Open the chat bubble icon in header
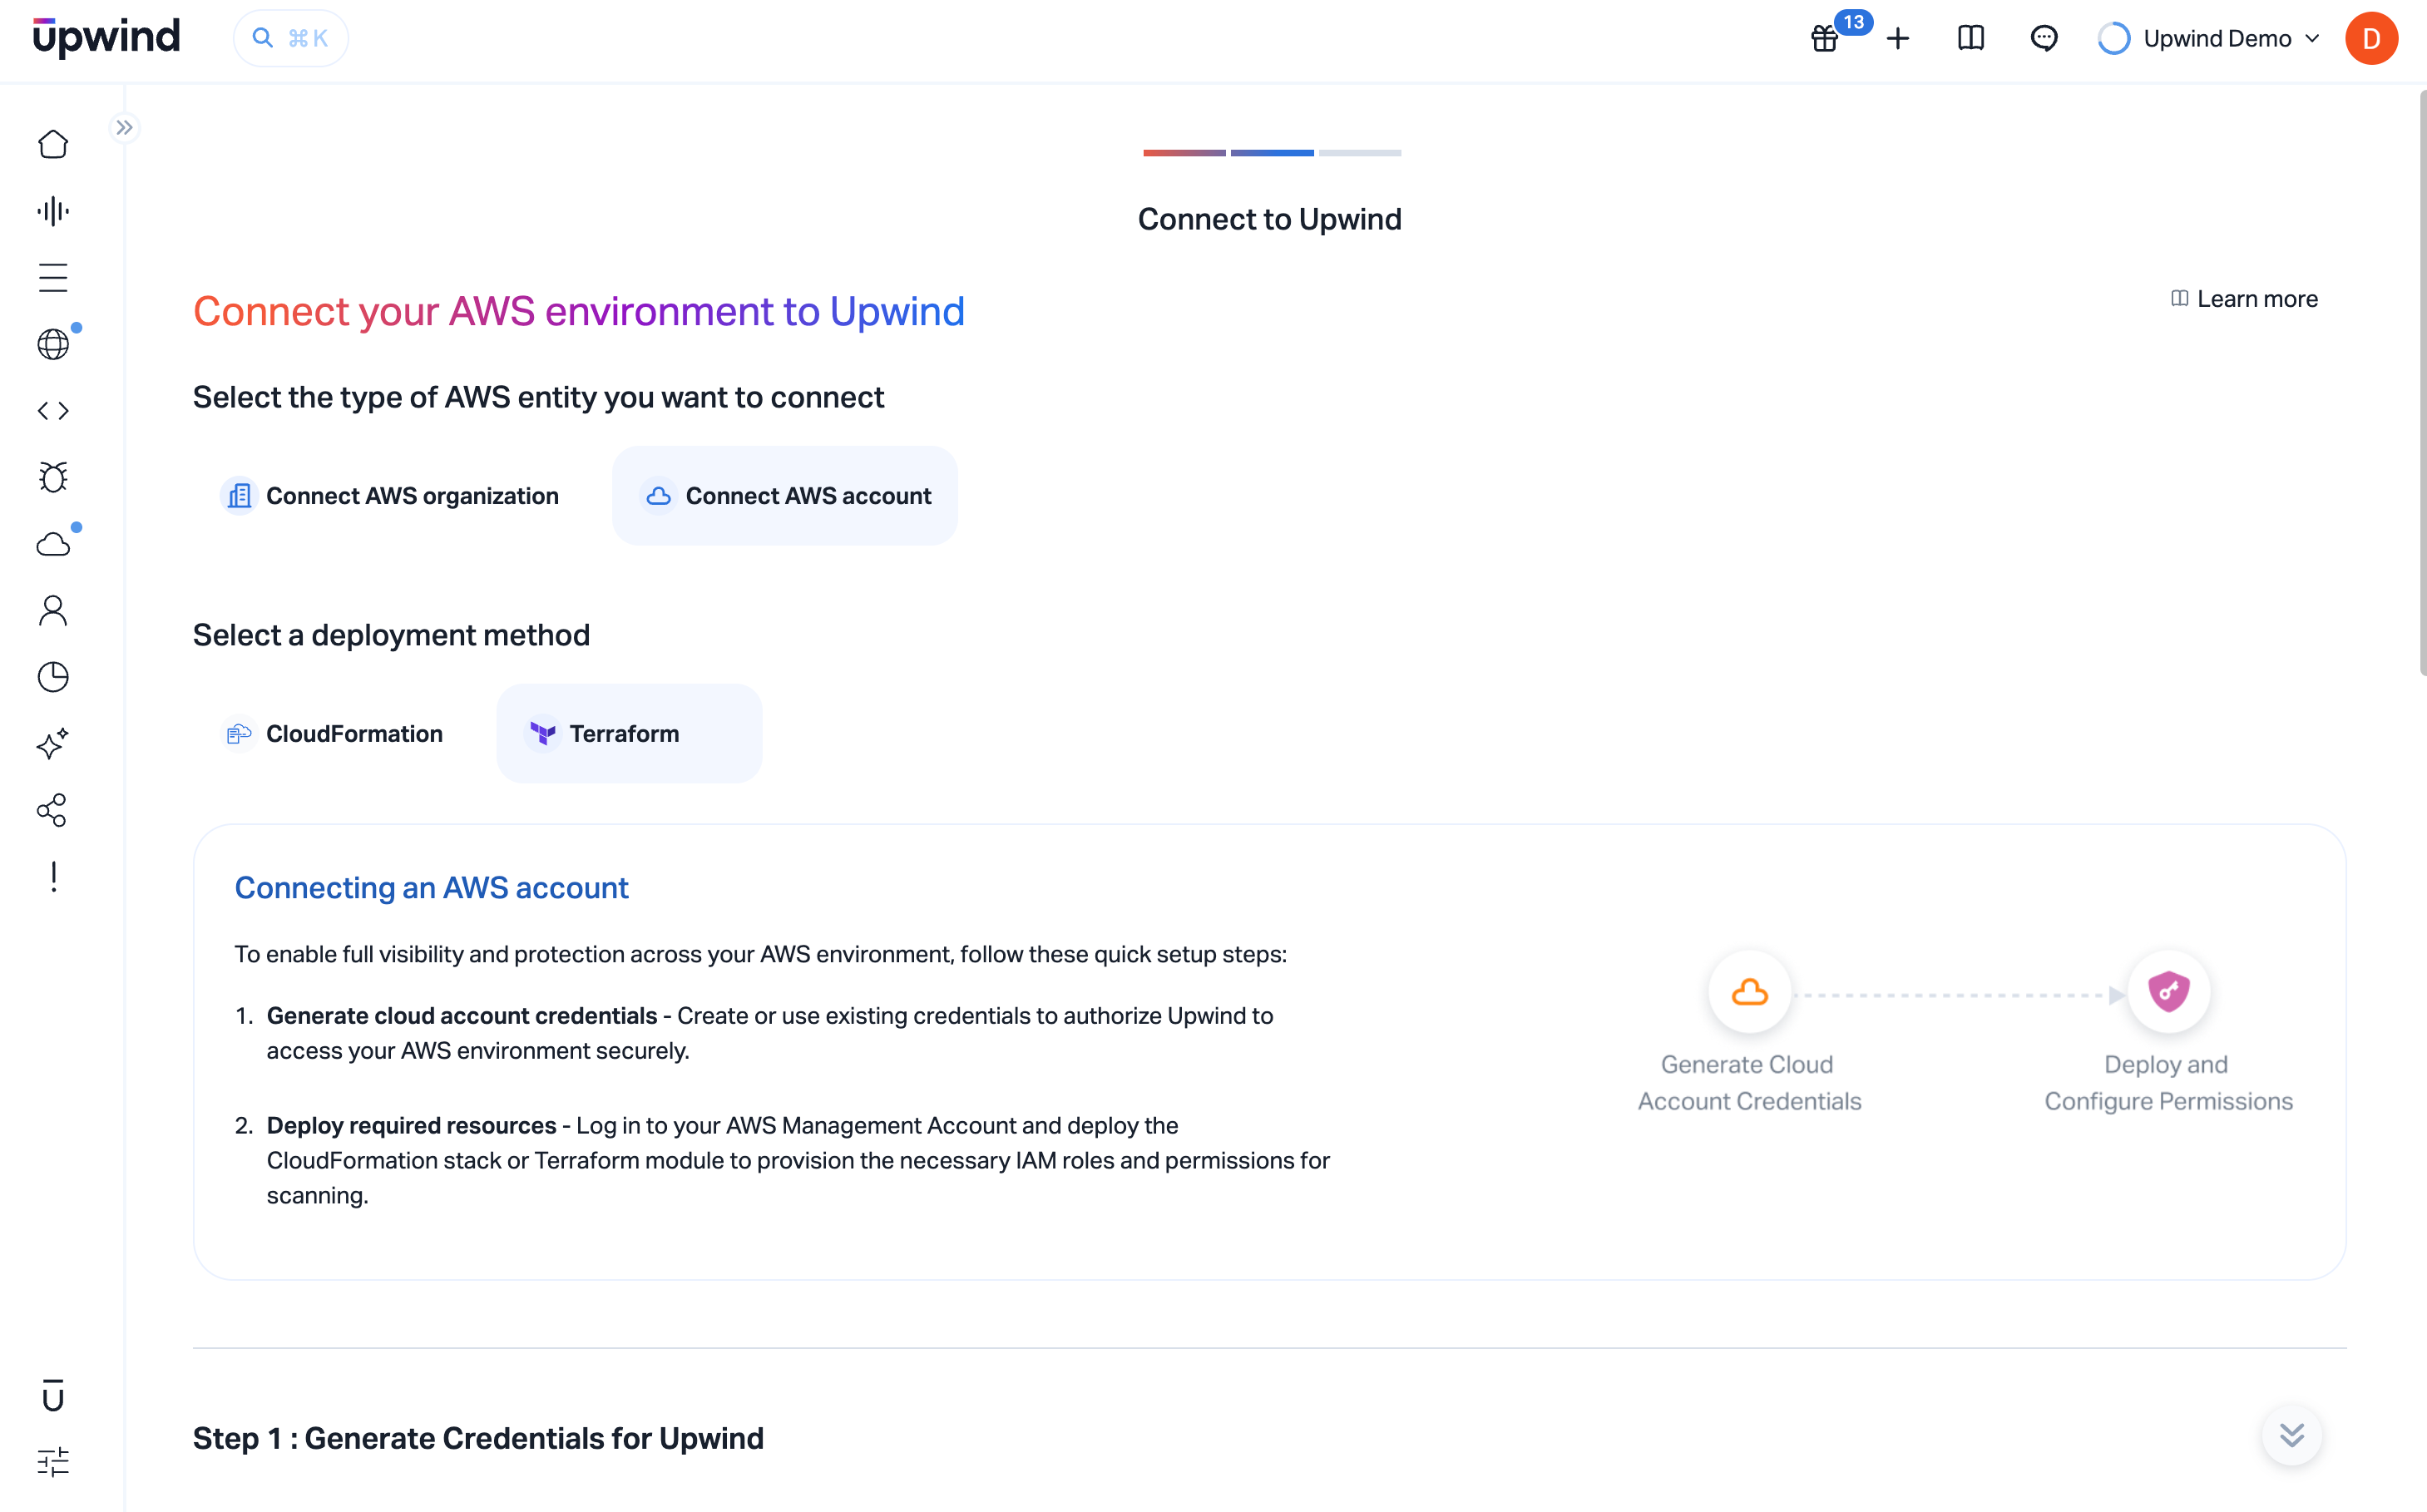The image size is (2427, 1512). point(2044,38)
